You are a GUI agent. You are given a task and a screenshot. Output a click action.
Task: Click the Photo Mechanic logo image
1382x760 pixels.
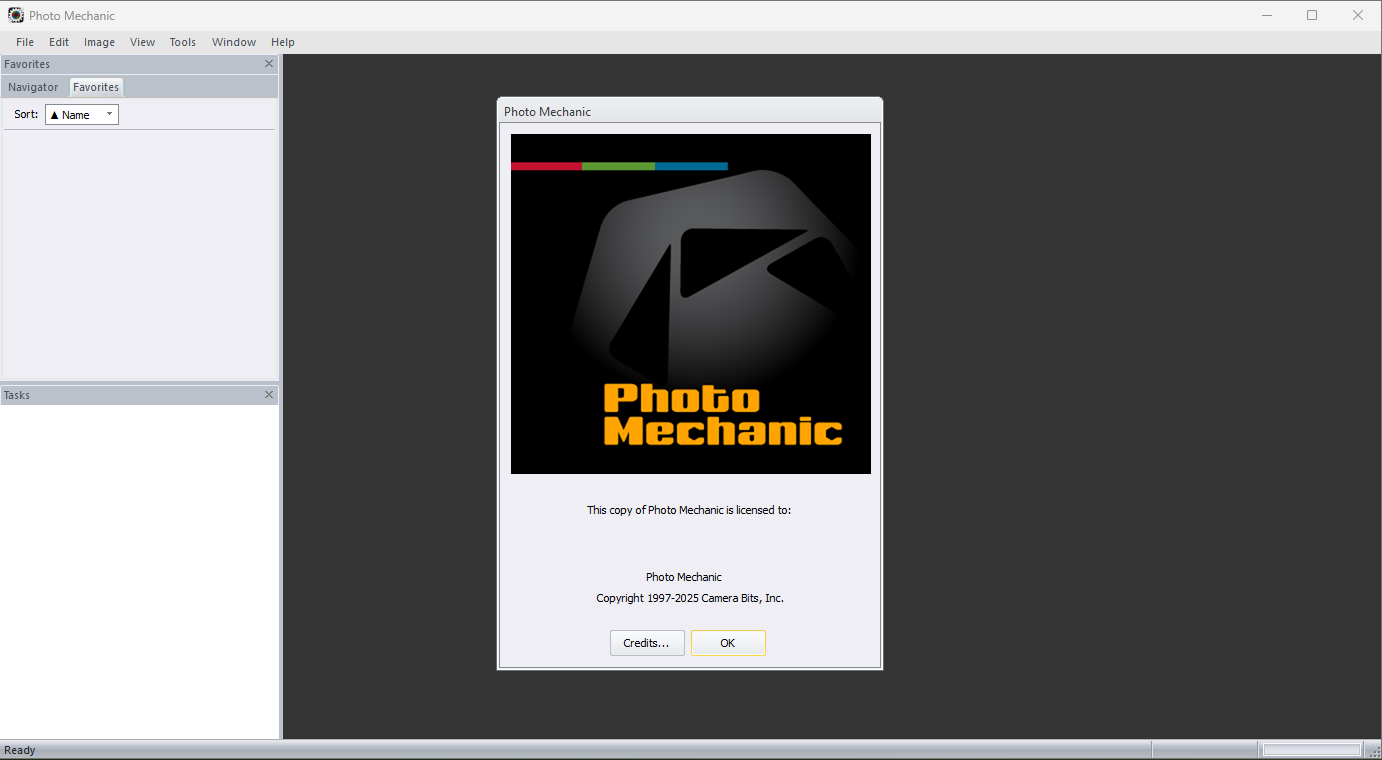(691, 304)
